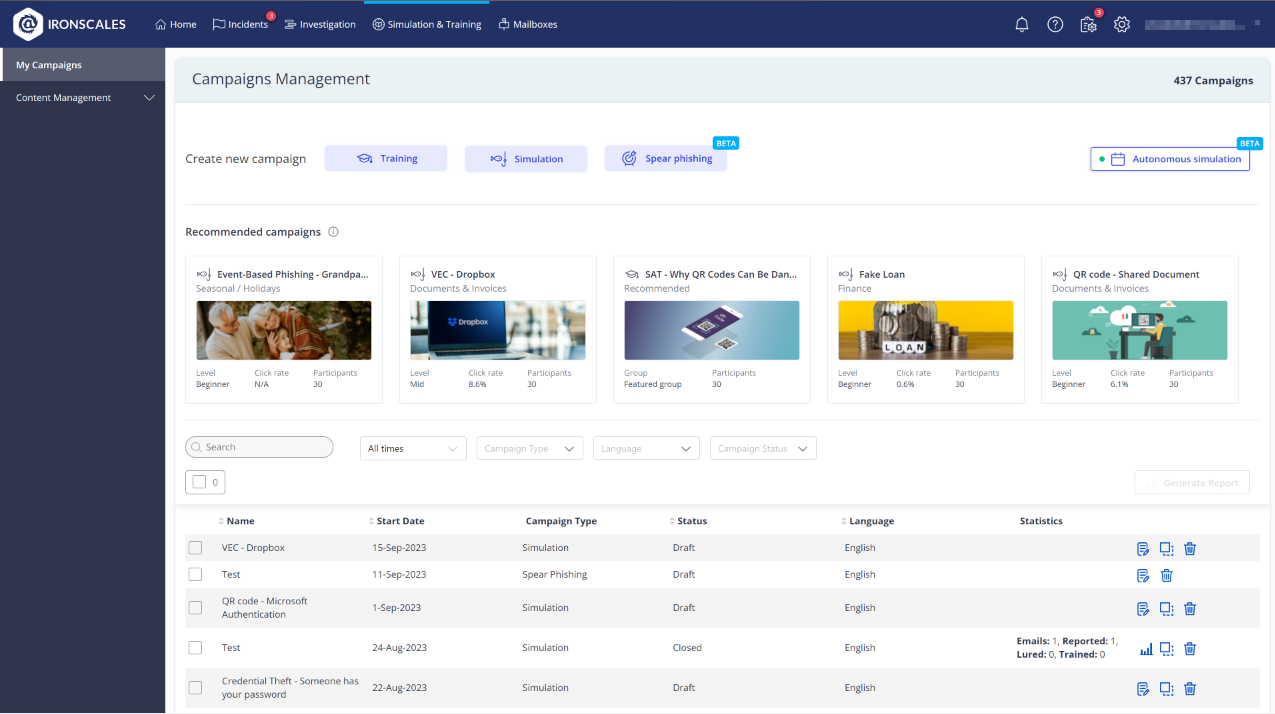
Task: Click the help question mark icon
Action: point(1055,25)
